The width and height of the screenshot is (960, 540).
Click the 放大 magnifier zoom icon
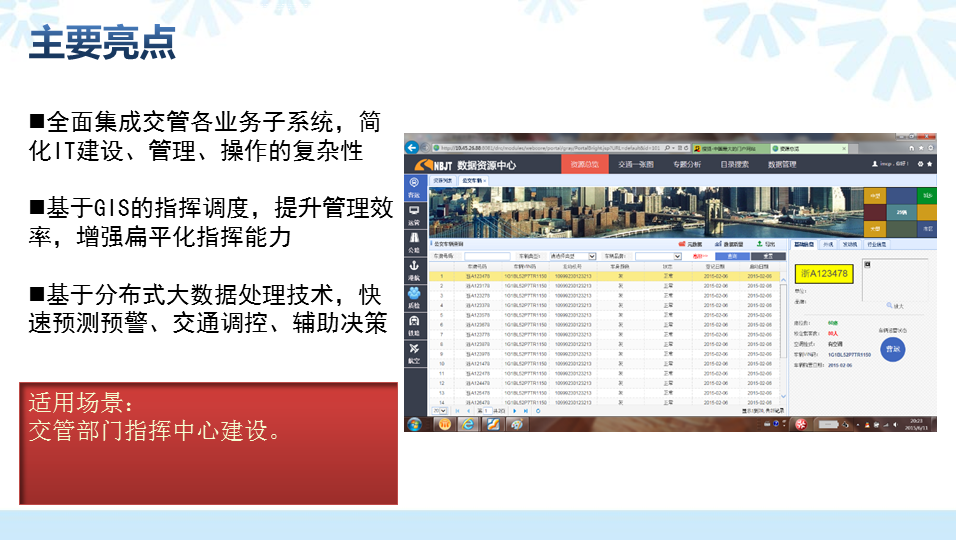(x=890, y=305)
